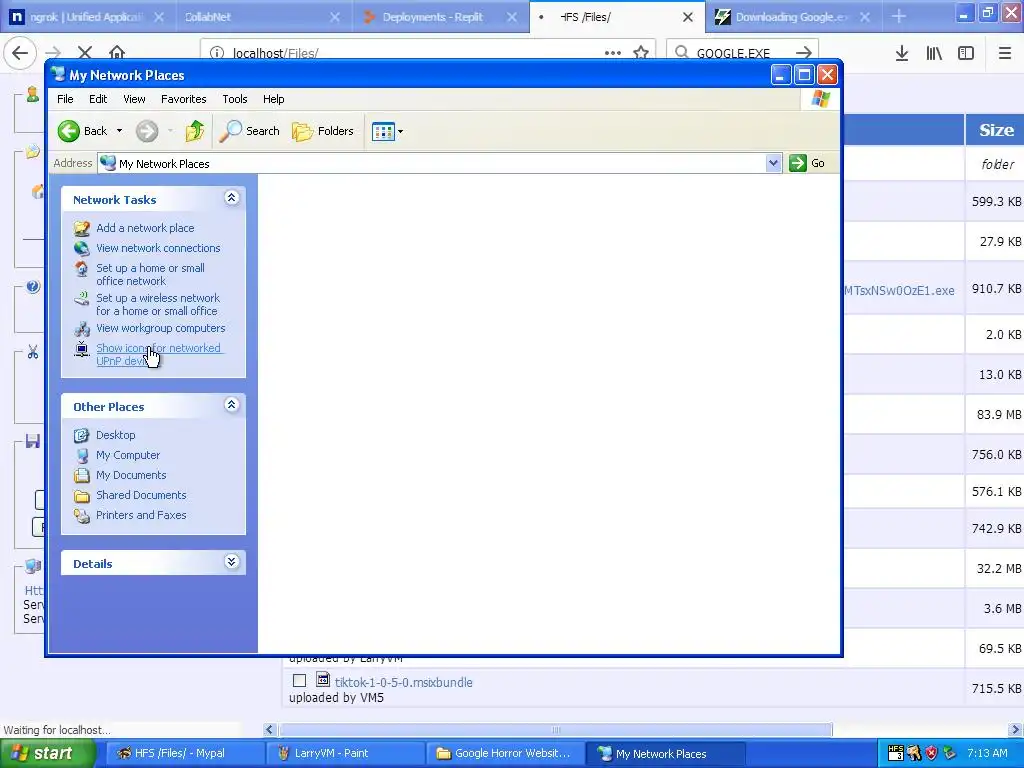Open the Favorites menu

184,99
